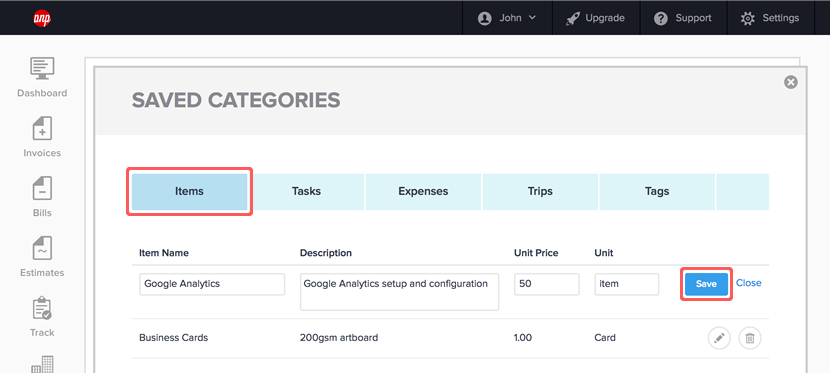Click the Card unit value
Viewport: 830px width, 373px height.
[605, 338]
